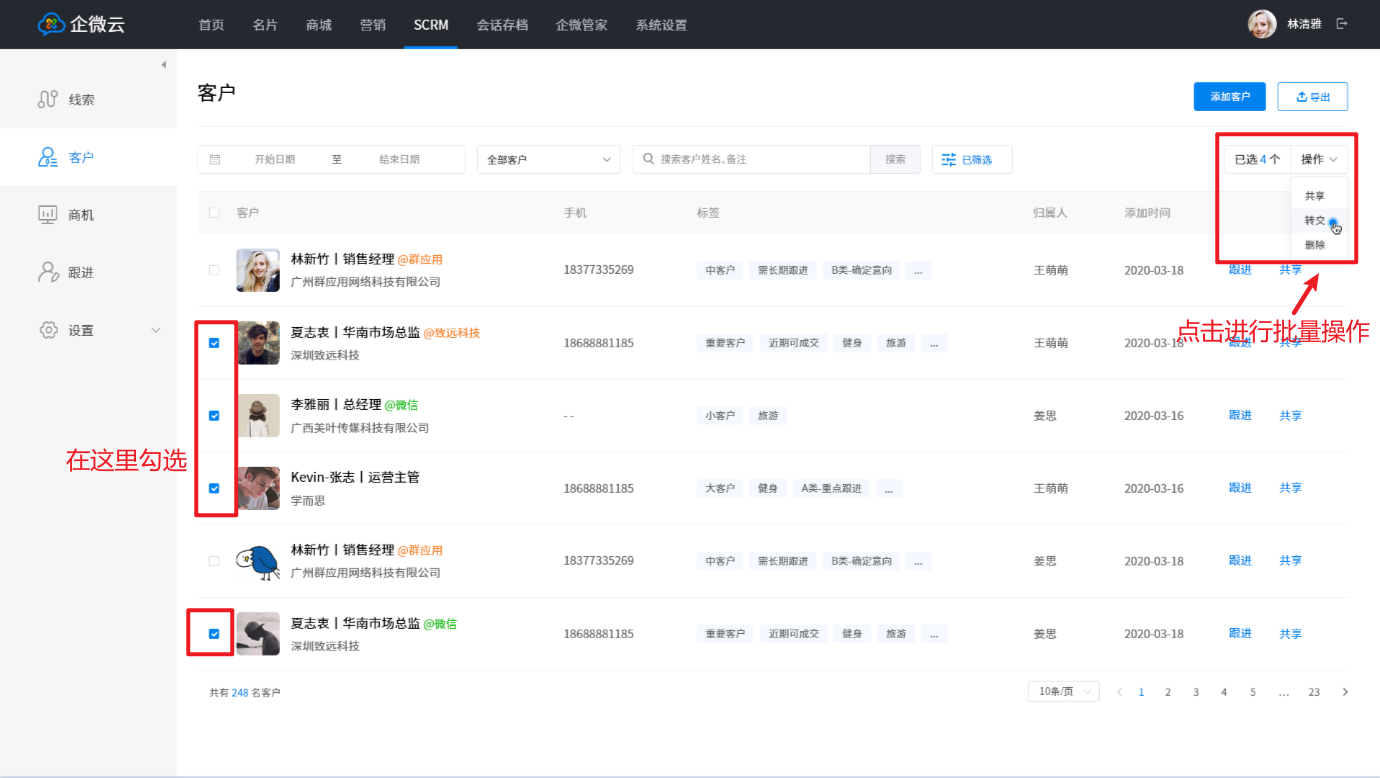Viewport: 1380px width, 778px height.
Task: Click the 设置 gear icon in sidebar
Action: [47, 330]
